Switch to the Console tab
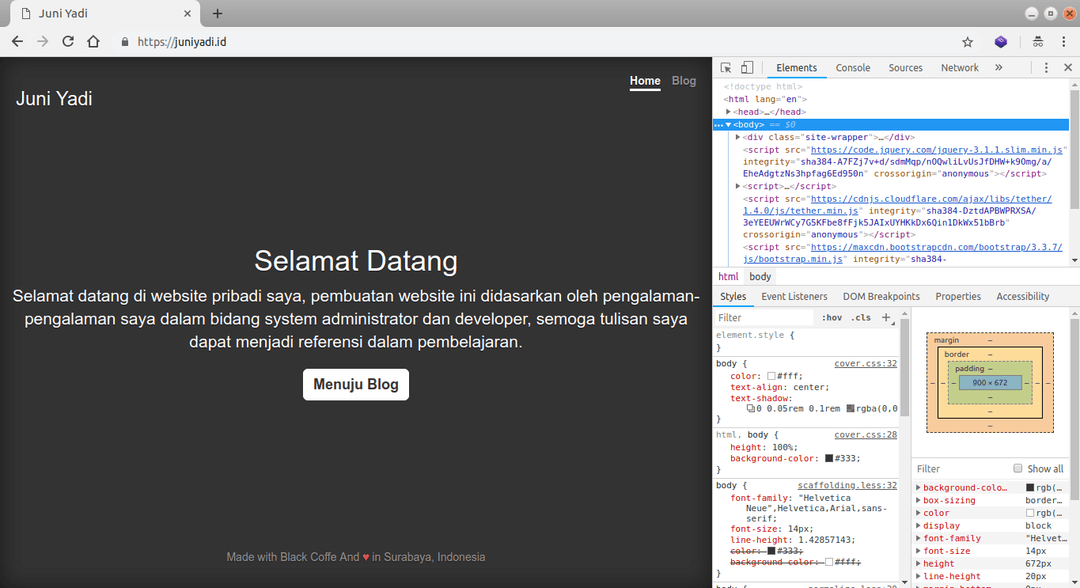This screenshot has height=588, width=1080. (853, 68)
